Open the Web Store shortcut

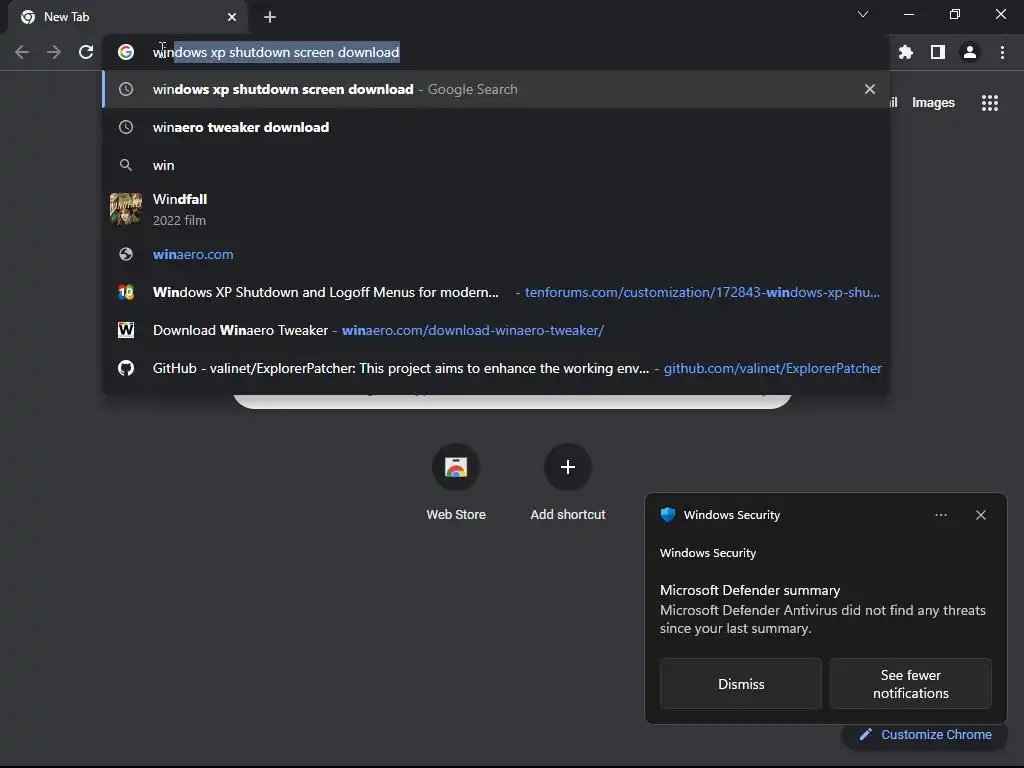[x=456, y=482]
